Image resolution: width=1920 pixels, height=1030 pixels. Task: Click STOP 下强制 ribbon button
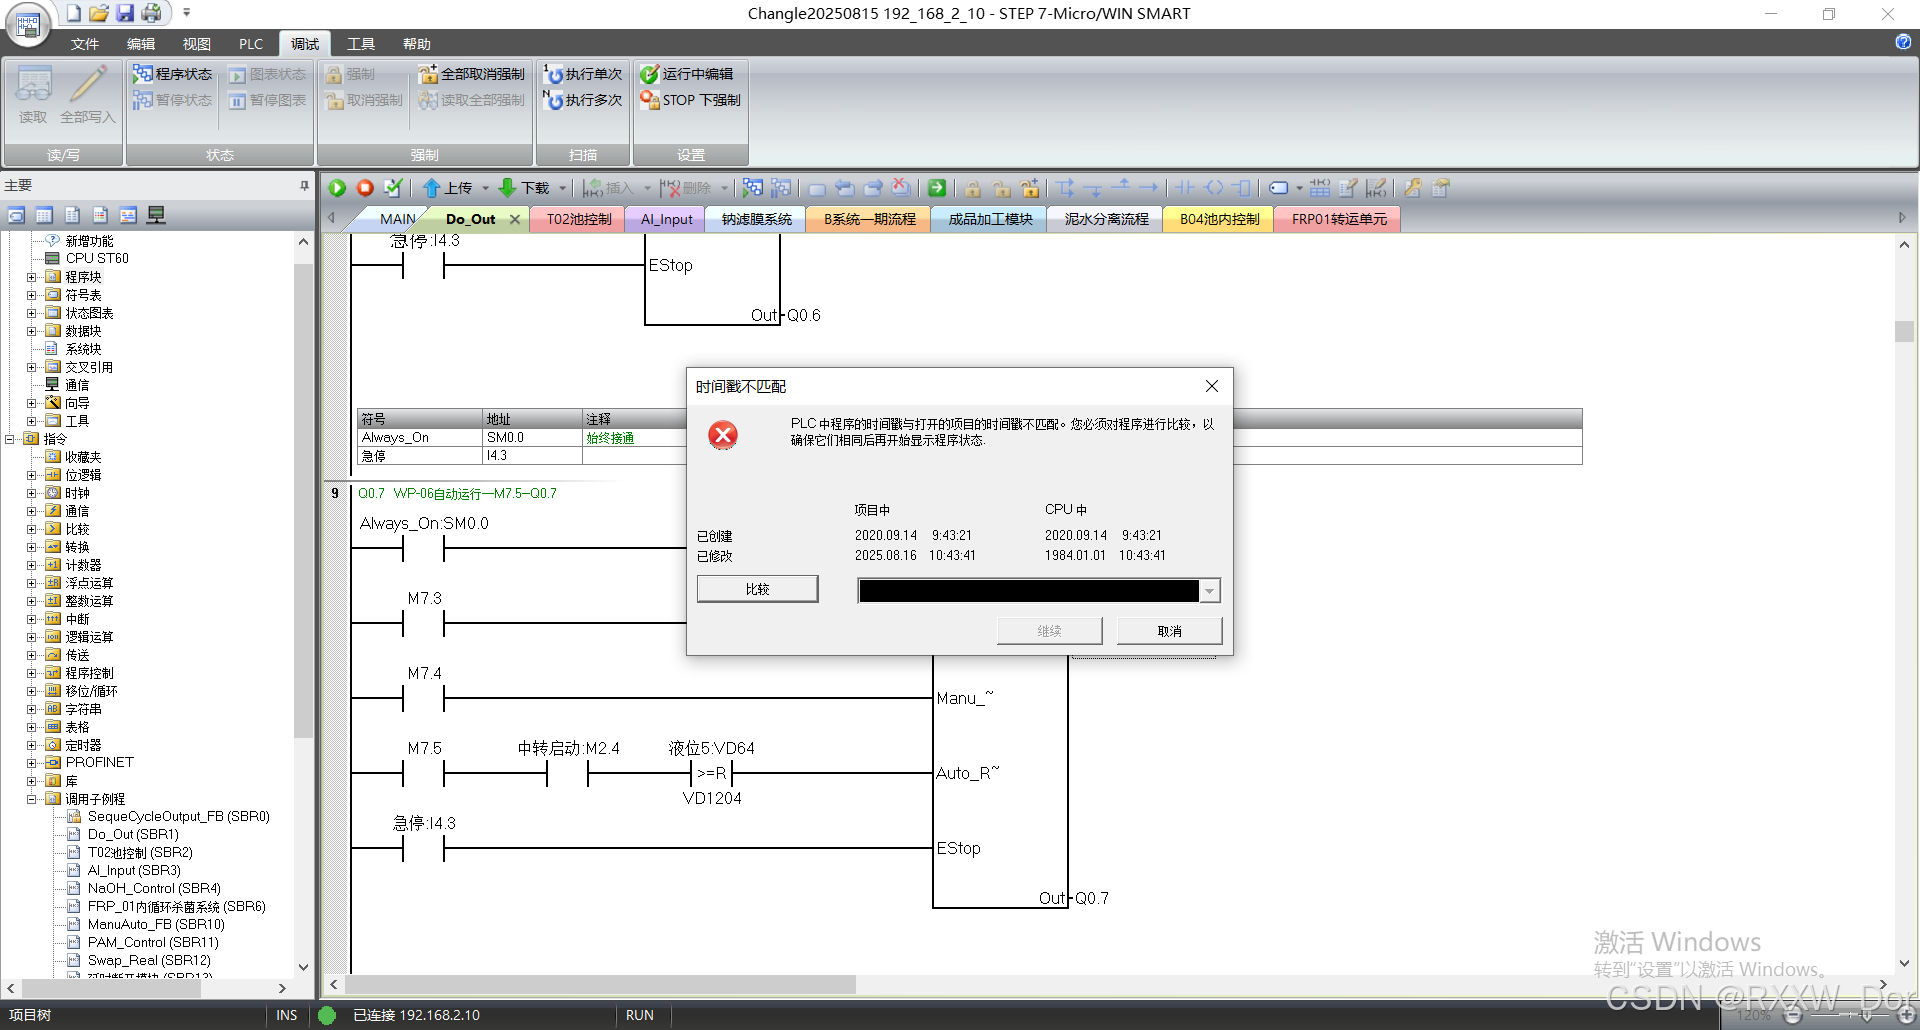[x=691, y=100]
